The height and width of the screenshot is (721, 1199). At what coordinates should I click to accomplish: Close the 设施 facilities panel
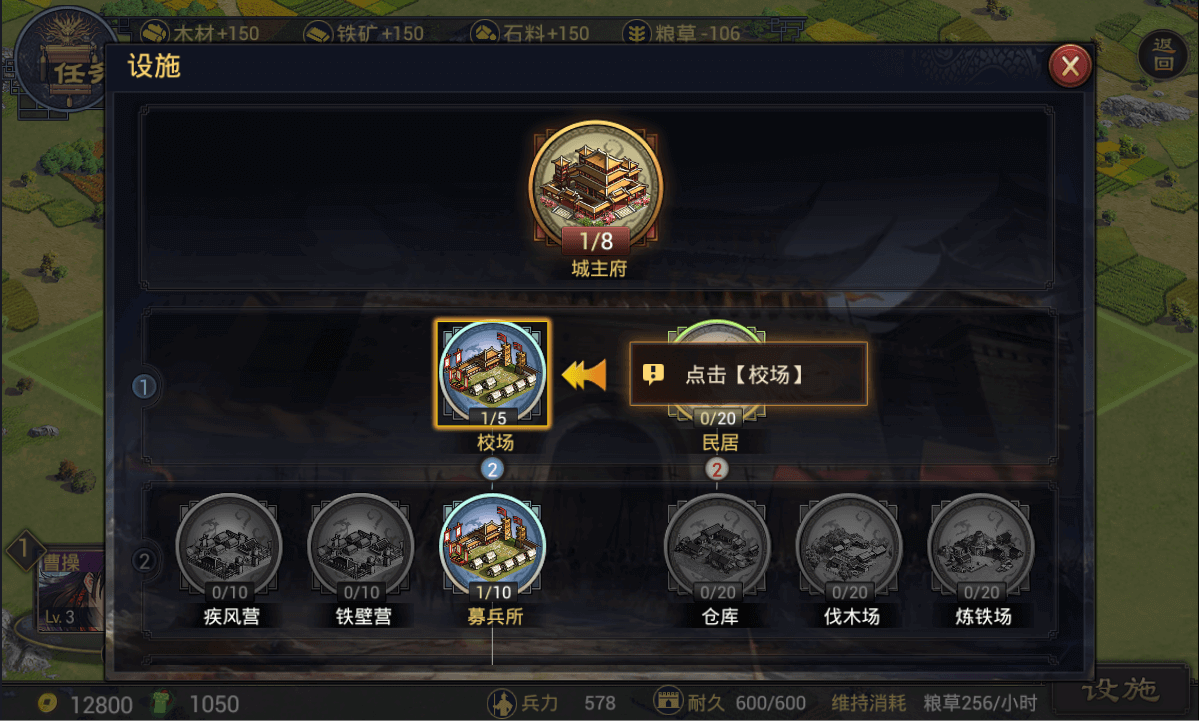(x=1070, y=66)
